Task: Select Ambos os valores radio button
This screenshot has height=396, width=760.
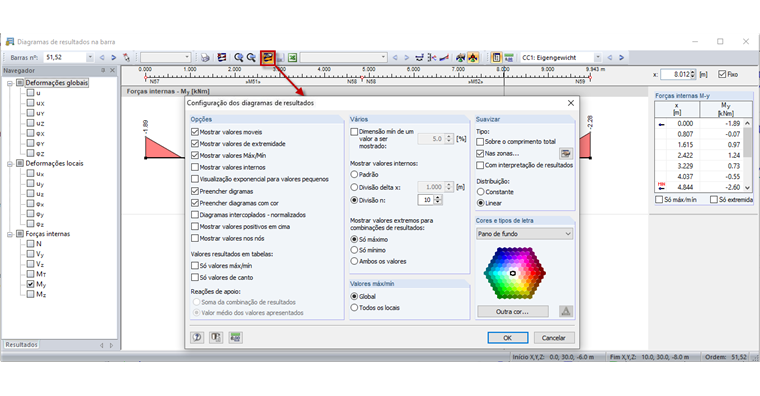Action: point(354,261)
